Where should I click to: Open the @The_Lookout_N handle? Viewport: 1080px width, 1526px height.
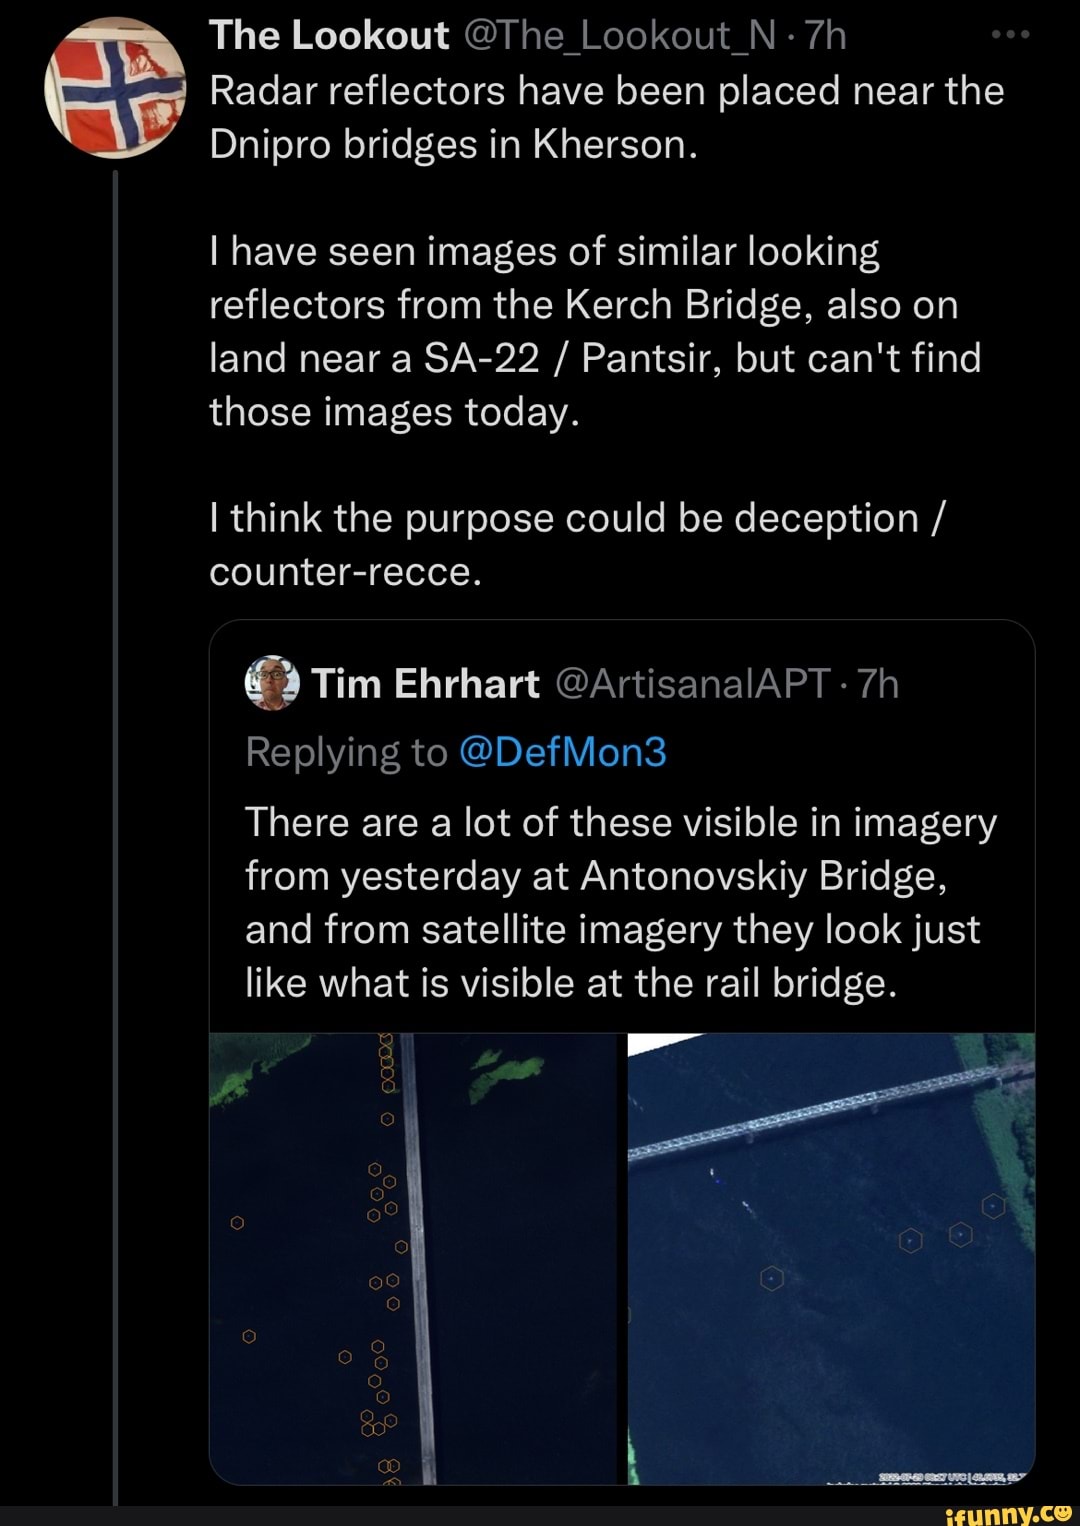(x=620, y=36)
